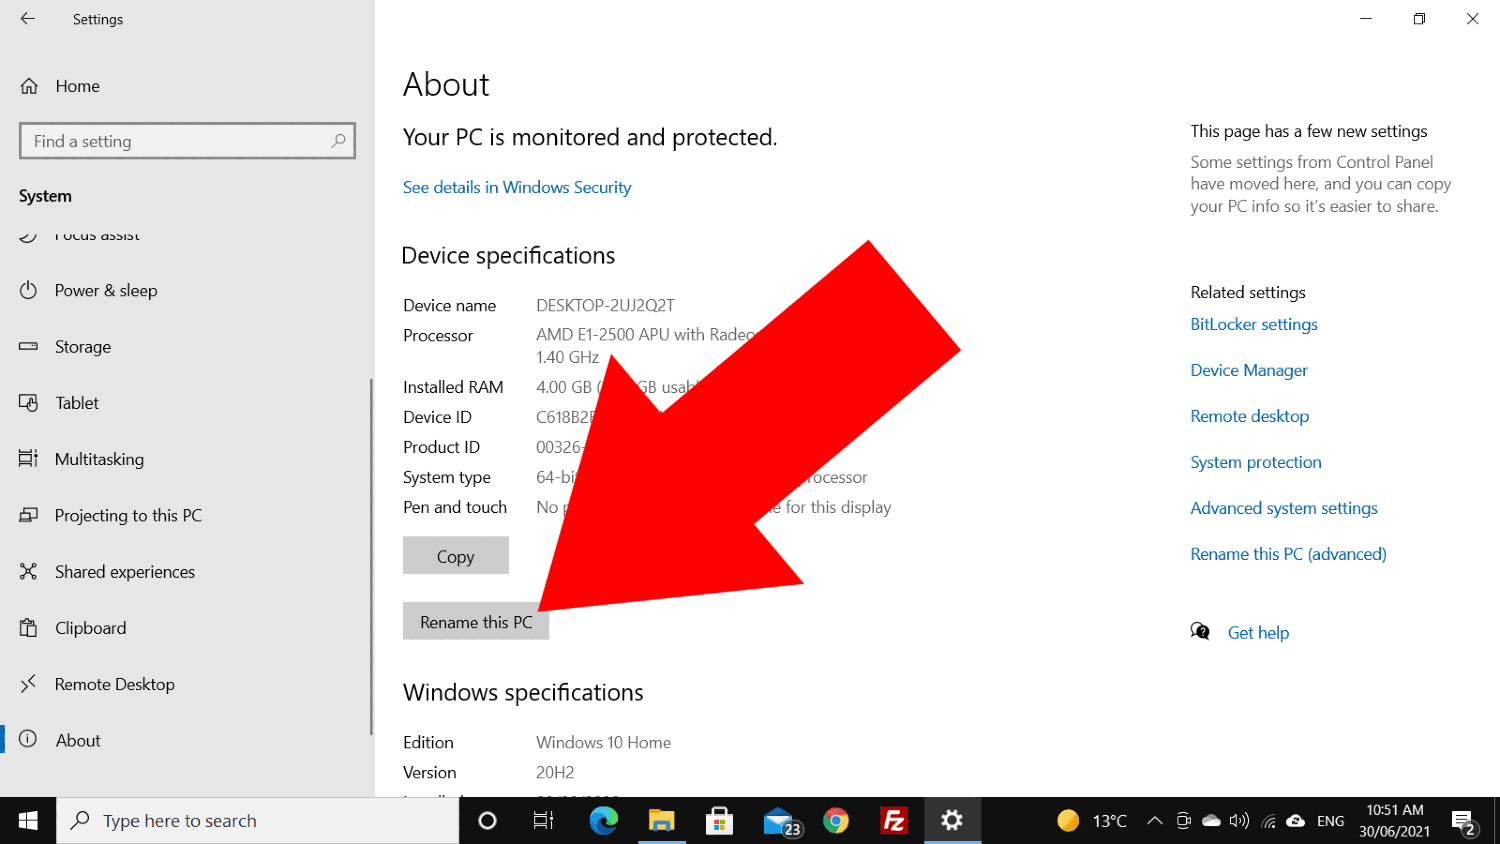Go back using the Settings back arrow
This screenshot has height=844, width=1500.
coord(28,19)
